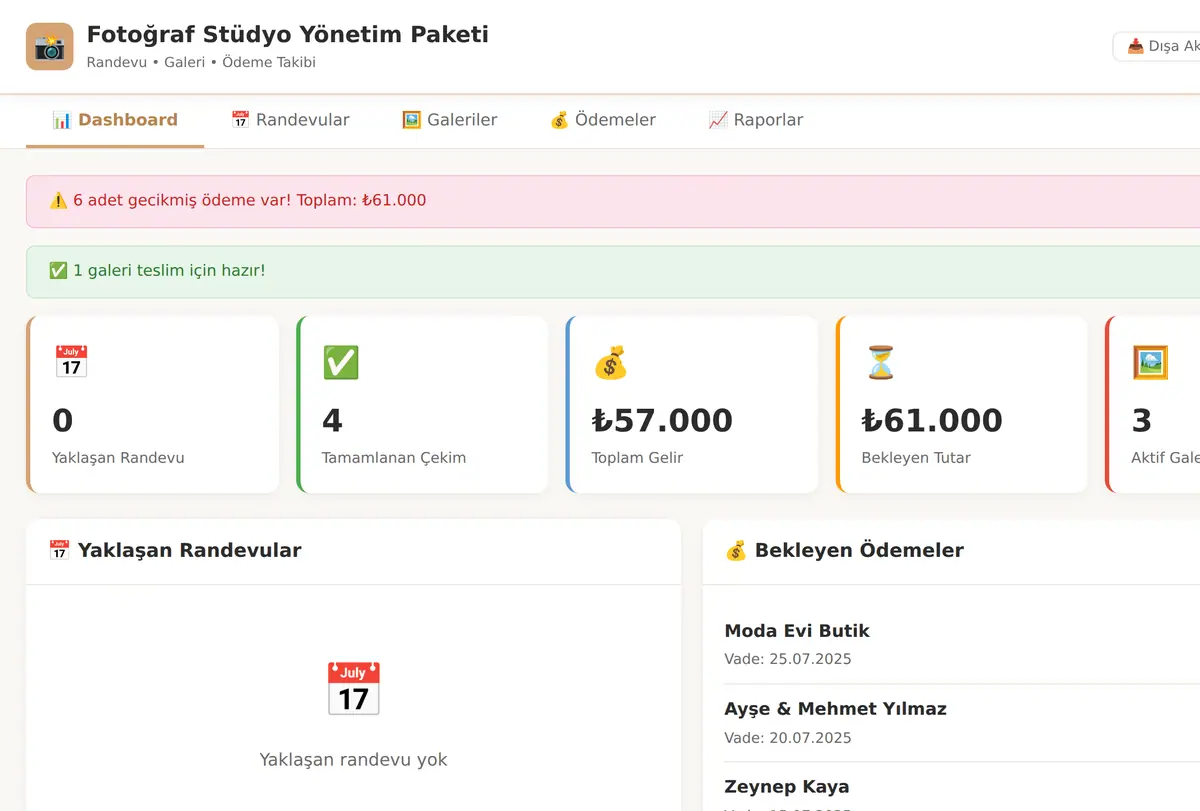Click the 'Tamamlanan Çekim' card label

coord(394,458)
